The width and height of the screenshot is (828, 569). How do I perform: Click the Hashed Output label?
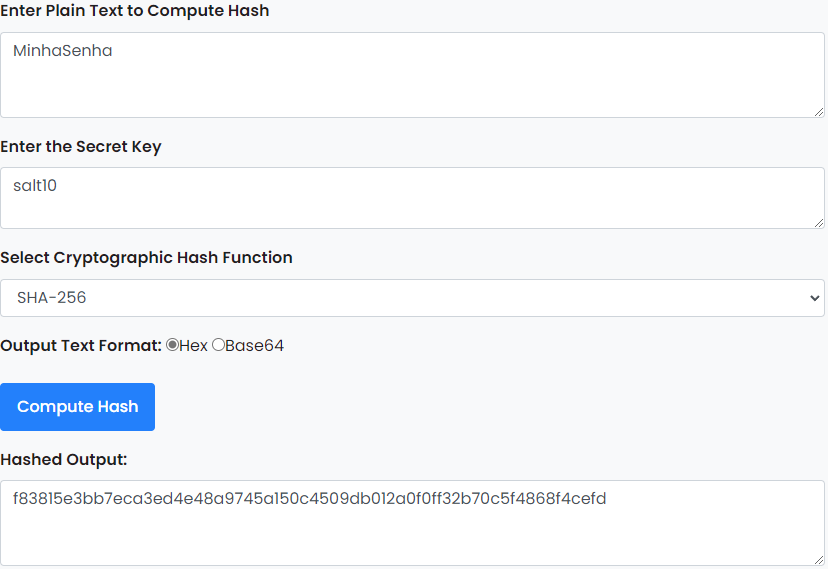[64, 460]
